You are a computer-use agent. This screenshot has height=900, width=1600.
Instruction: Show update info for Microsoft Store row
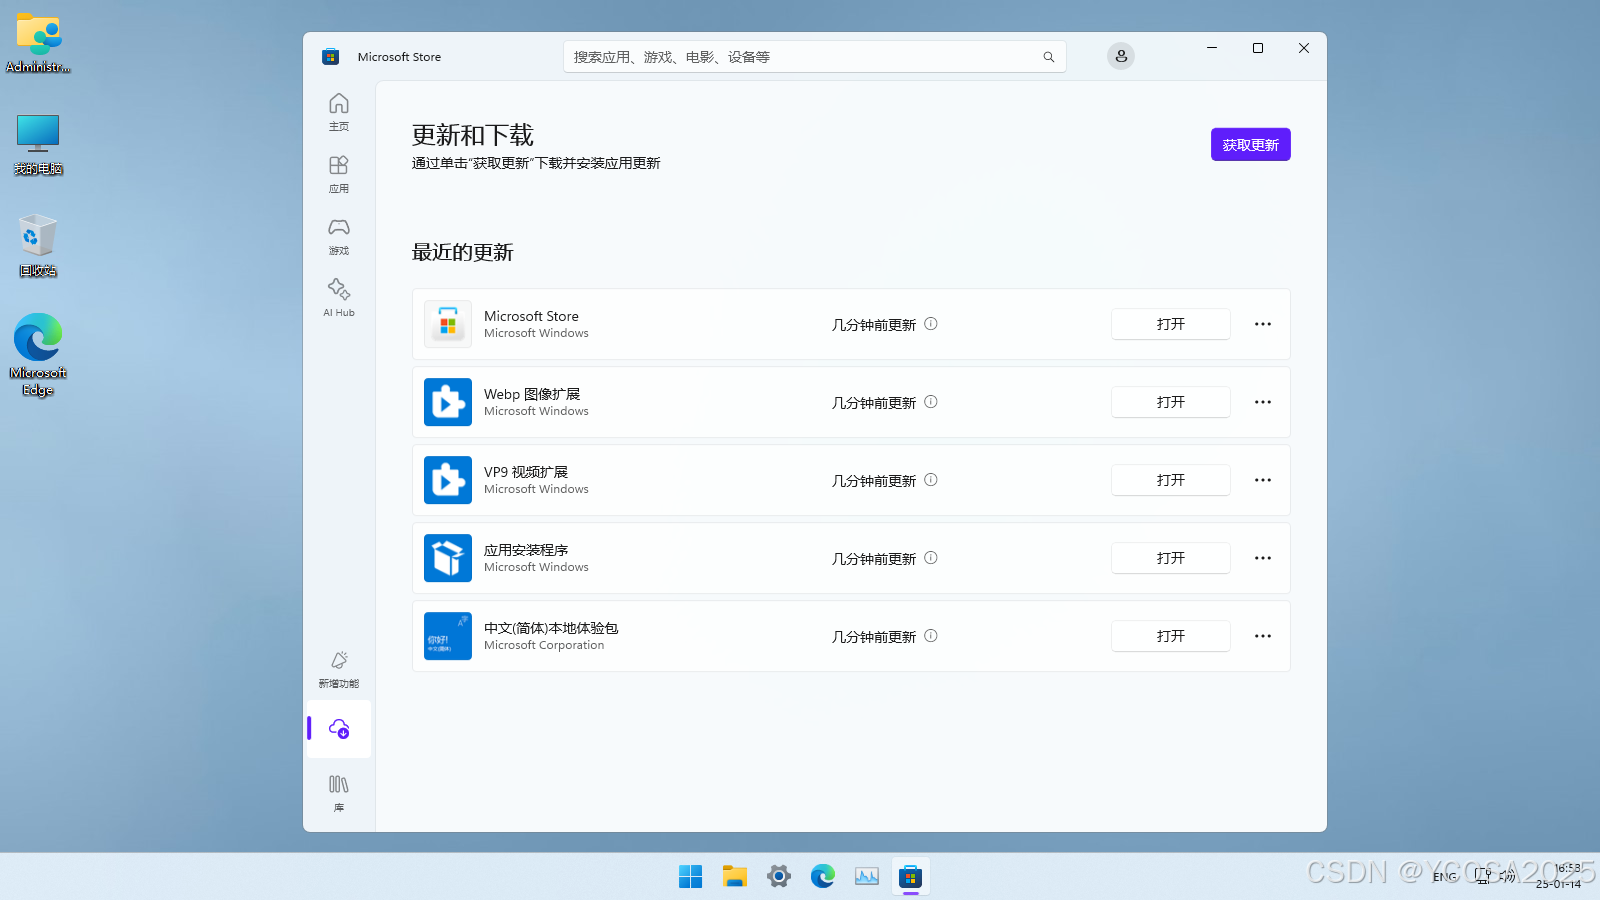[x=931, y=324]
